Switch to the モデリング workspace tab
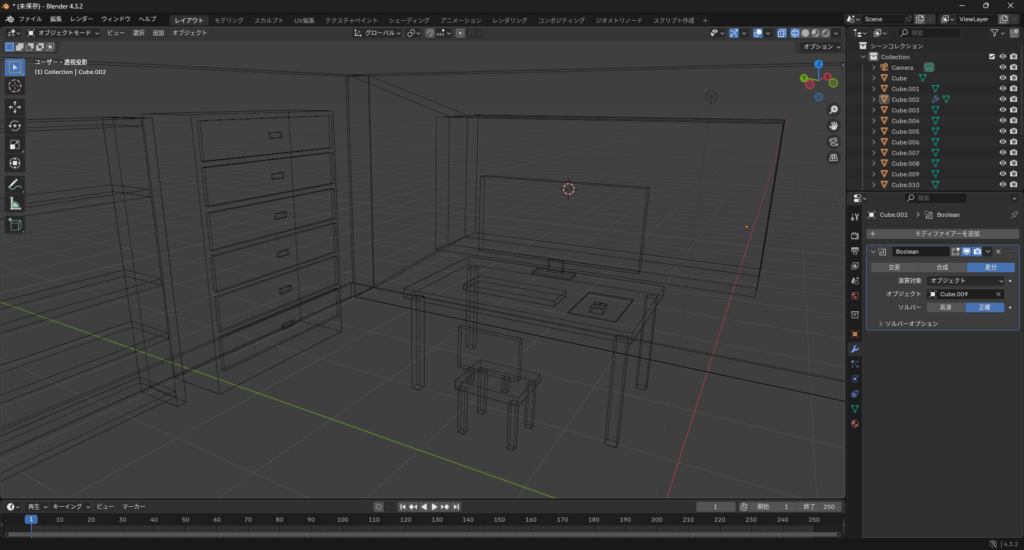This screenshot has height=550, width=1024. pyautogui.click(x=229, y=20)
